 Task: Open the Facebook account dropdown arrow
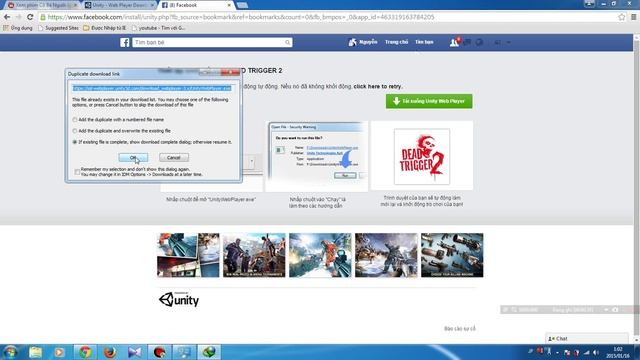[509, 42]
